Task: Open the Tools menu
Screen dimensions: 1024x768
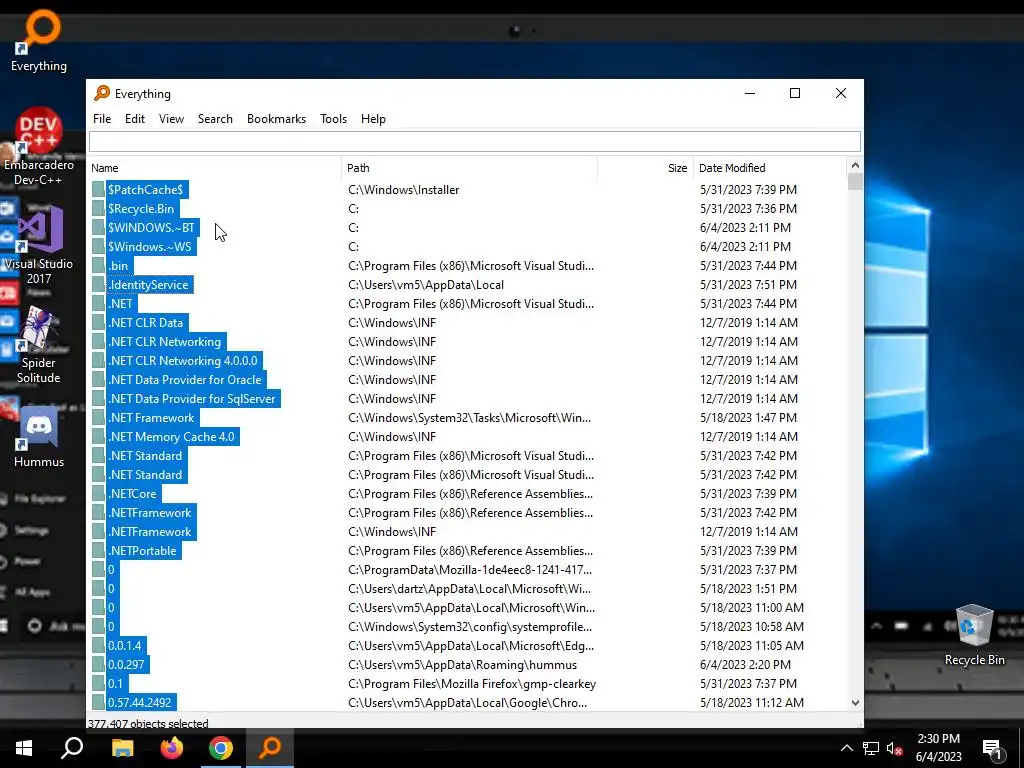Action: (333, 119)
